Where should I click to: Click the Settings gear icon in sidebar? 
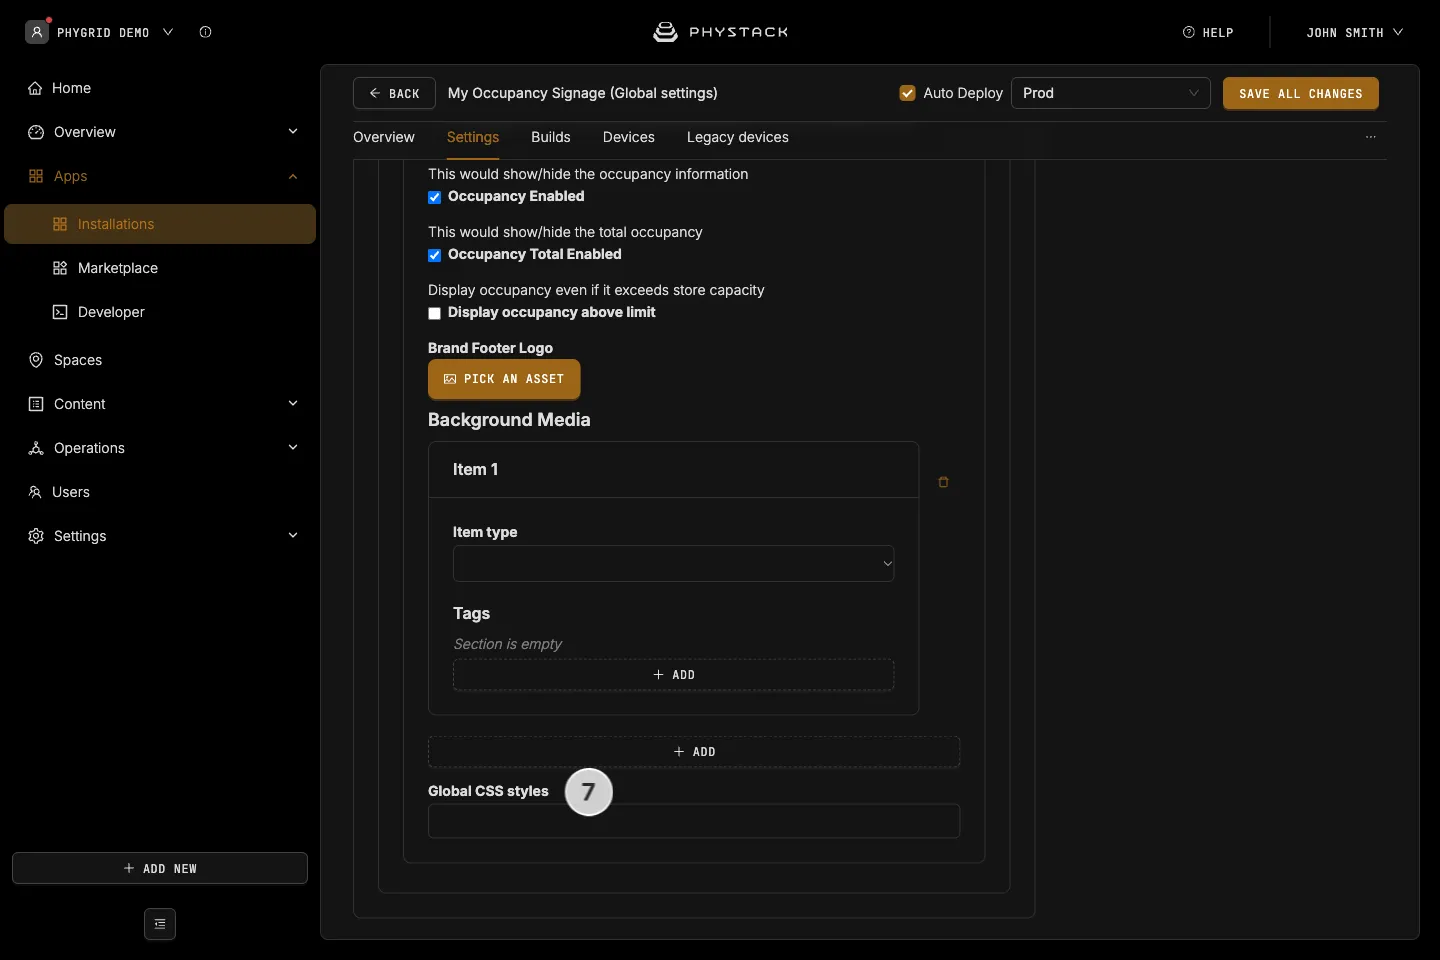tap(36, 536)
